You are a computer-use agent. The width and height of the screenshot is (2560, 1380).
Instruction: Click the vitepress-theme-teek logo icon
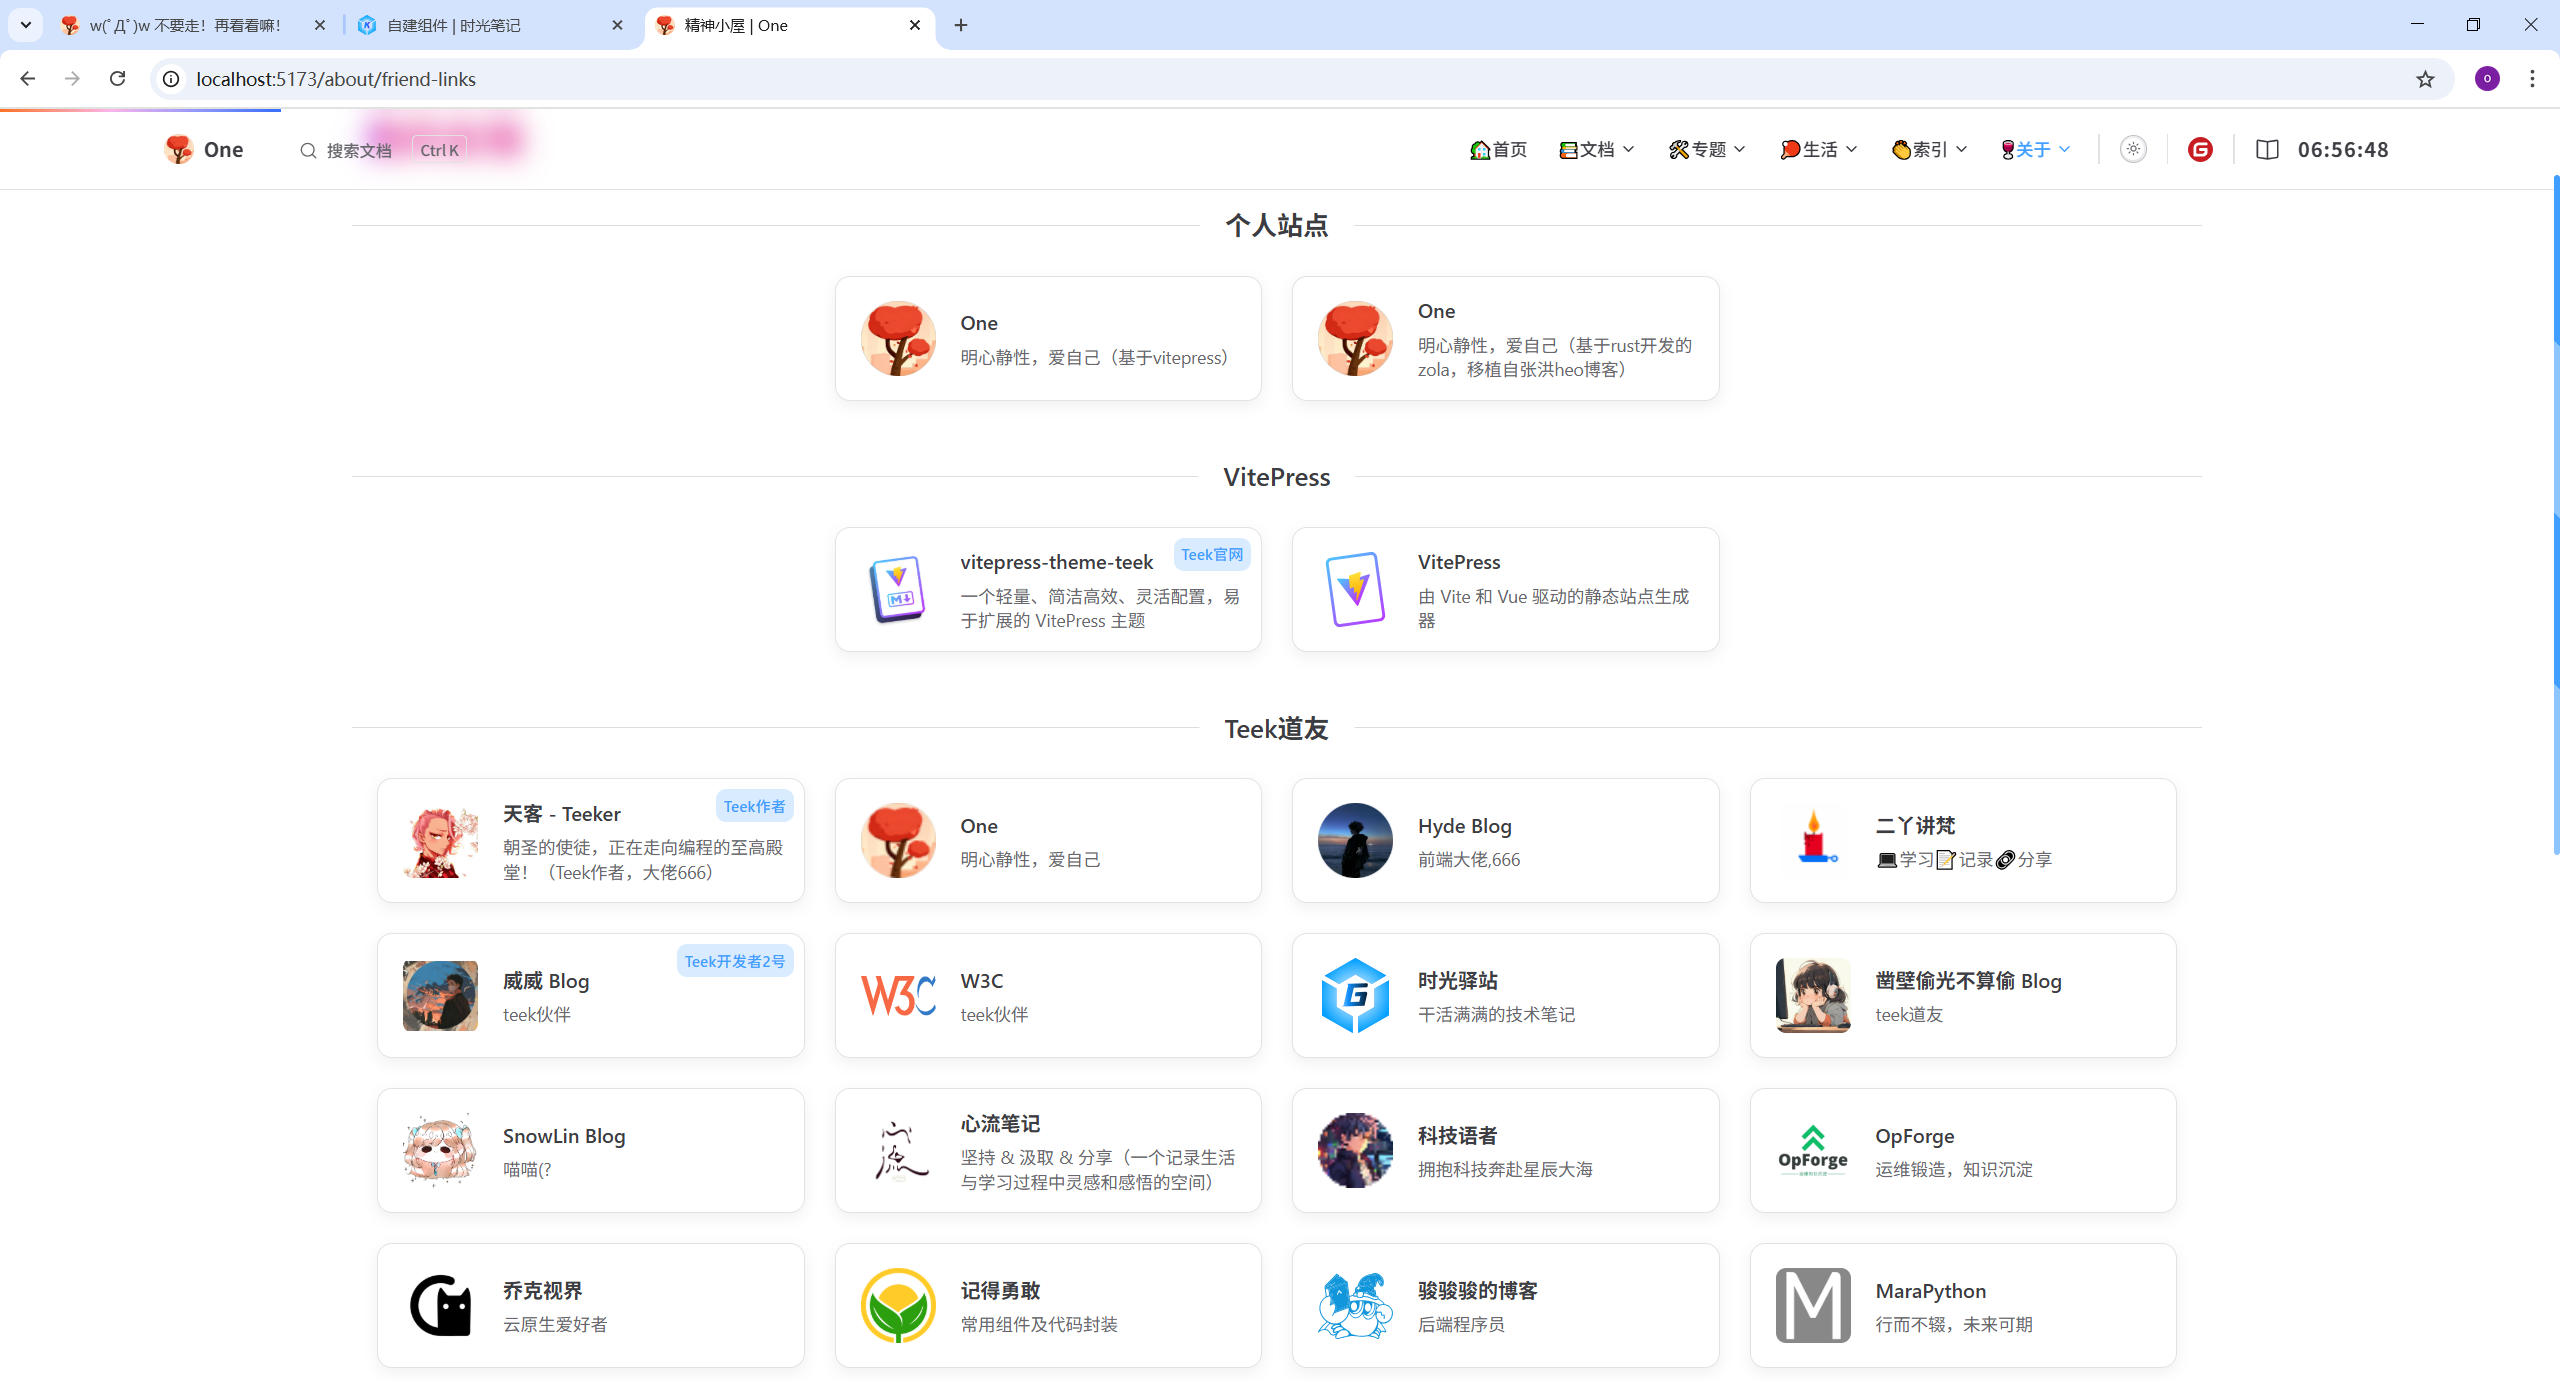(898, 590)
